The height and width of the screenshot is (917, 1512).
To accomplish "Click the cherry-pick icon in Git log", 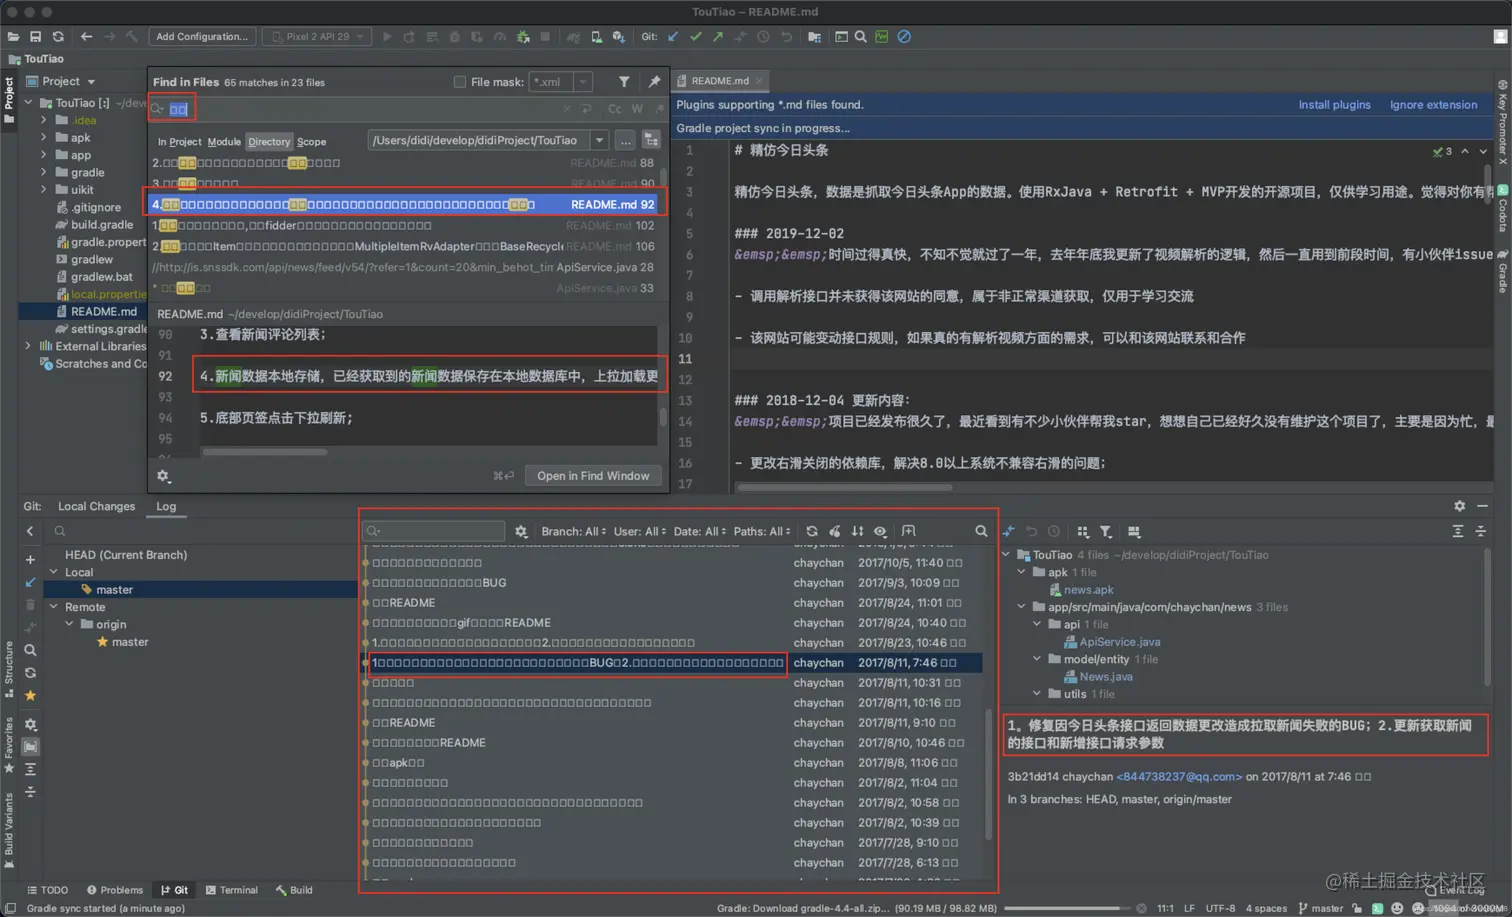I will click(835, 531).
